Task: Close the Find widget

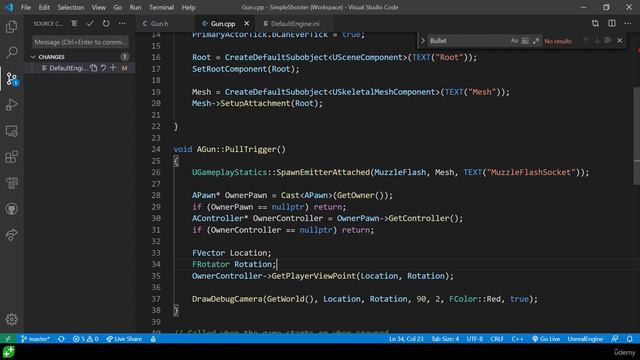Action: point(620,41)
